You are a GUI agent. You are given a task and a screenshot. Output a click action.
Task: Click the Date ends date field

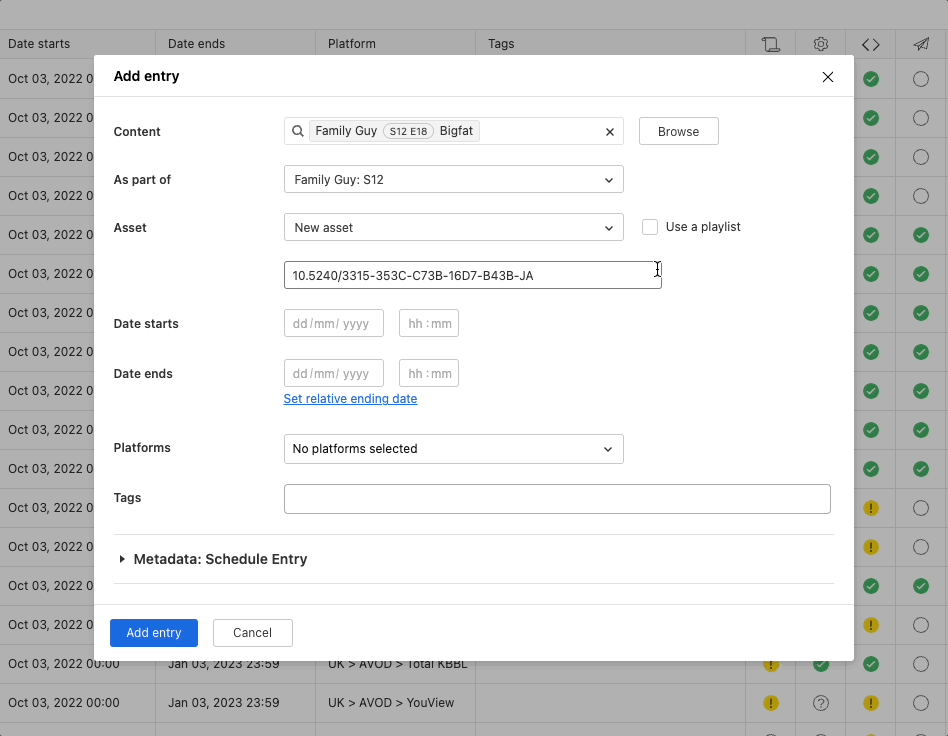pyautogui.click(x=334, y=373)
